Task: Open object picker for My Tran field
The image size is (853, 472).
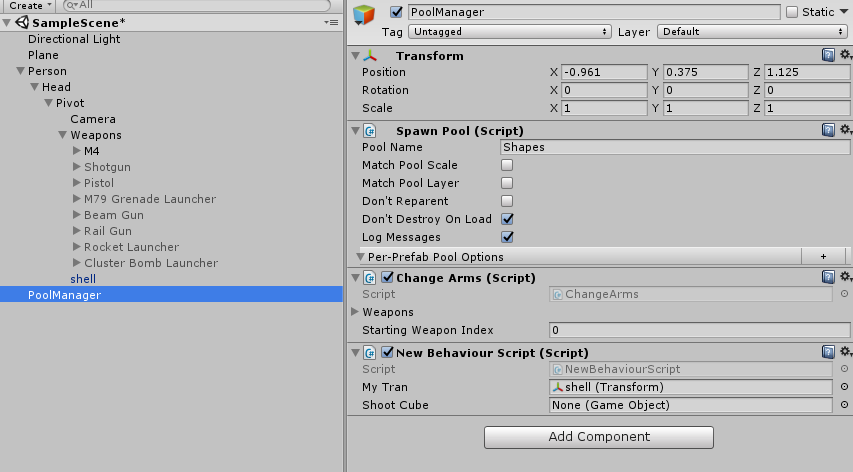Action: tap(844, 387)
